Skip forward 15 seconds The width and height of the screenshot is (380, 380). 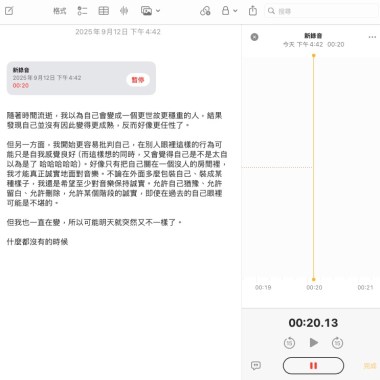(337, 343)
